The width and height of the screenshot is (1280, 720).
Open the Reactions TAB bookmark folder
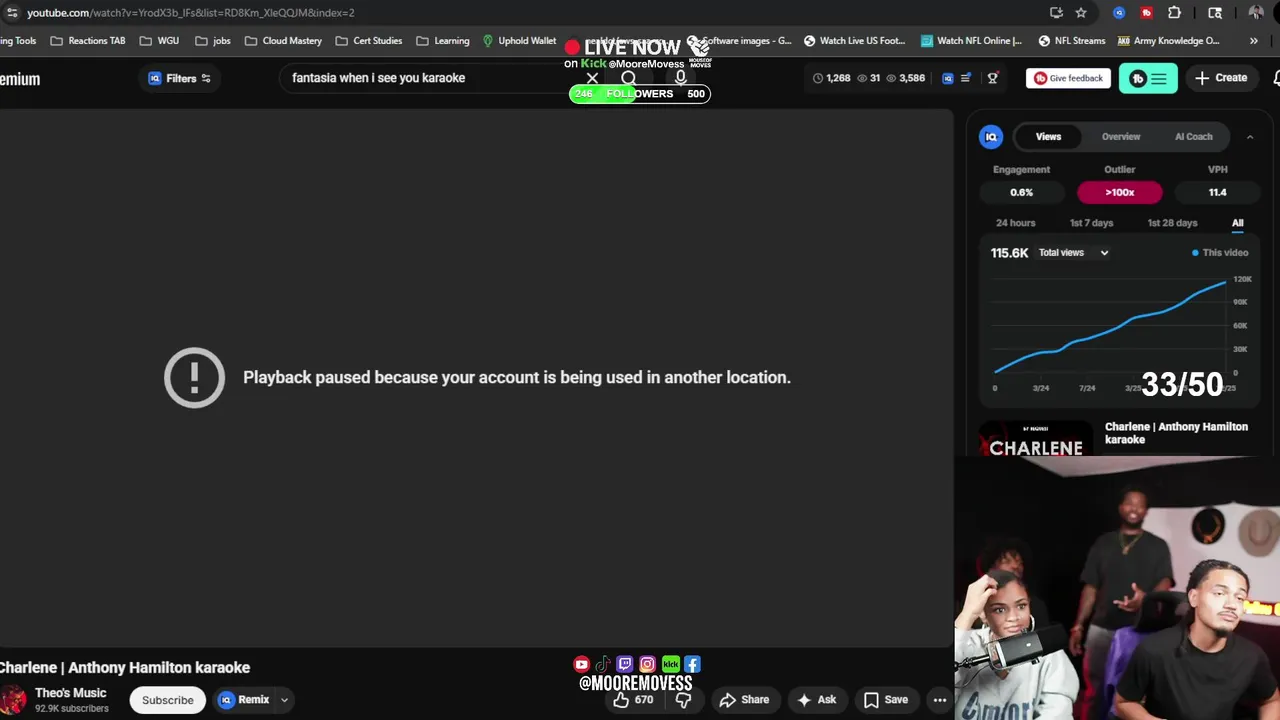click(x=87, y=41)
